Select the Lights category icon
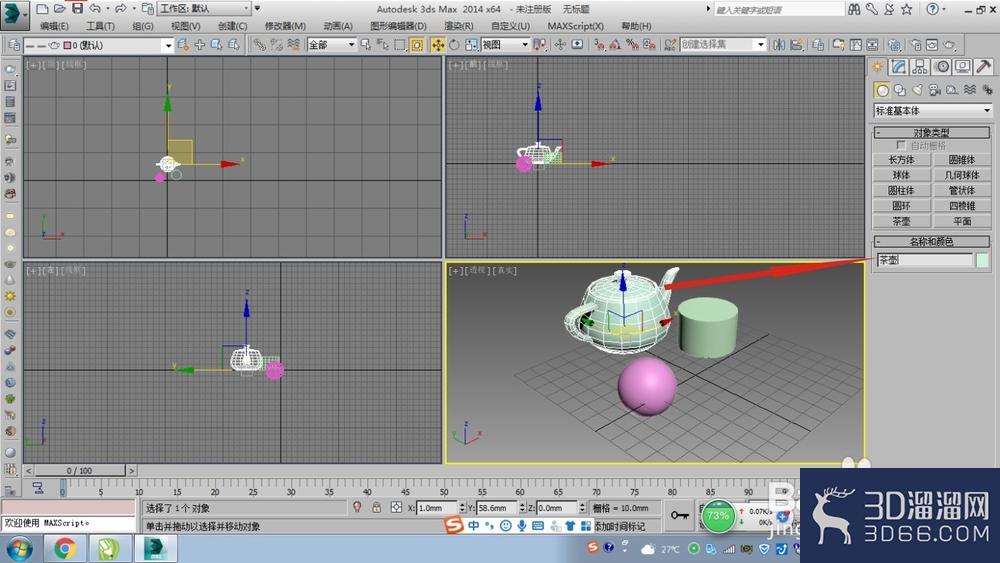Screen dimensions: 1000x563 (x=917, y=90)
